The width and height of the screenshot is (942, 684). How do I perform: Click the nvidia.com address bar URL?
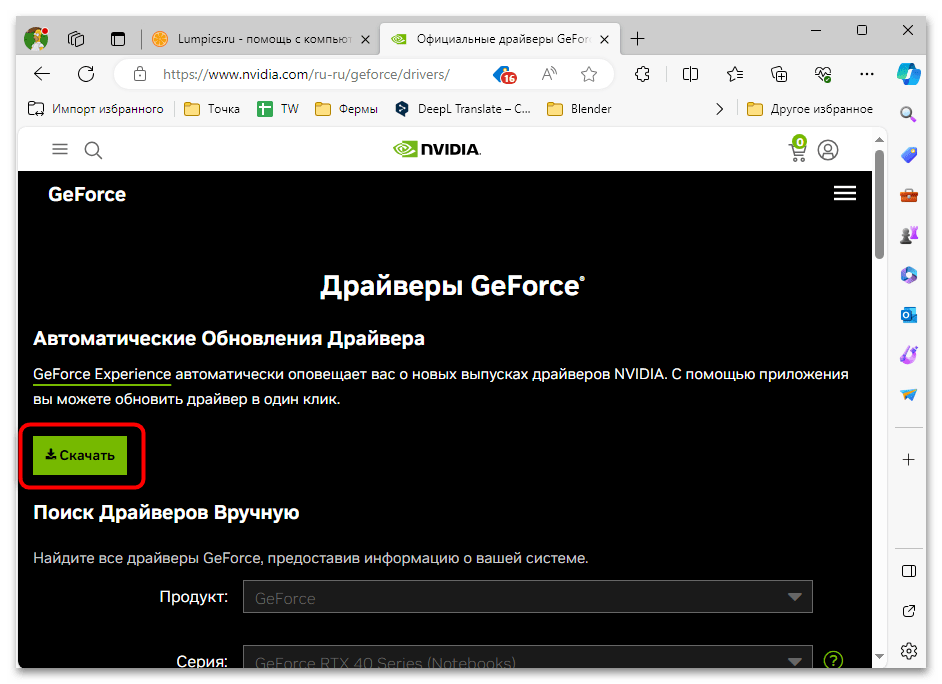coord(306,74)
